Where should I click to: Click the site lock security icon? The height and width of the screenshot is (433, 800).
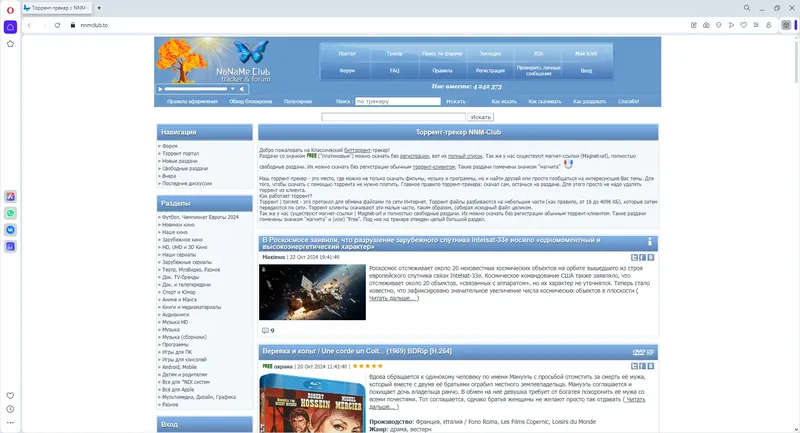click(73, 25)
